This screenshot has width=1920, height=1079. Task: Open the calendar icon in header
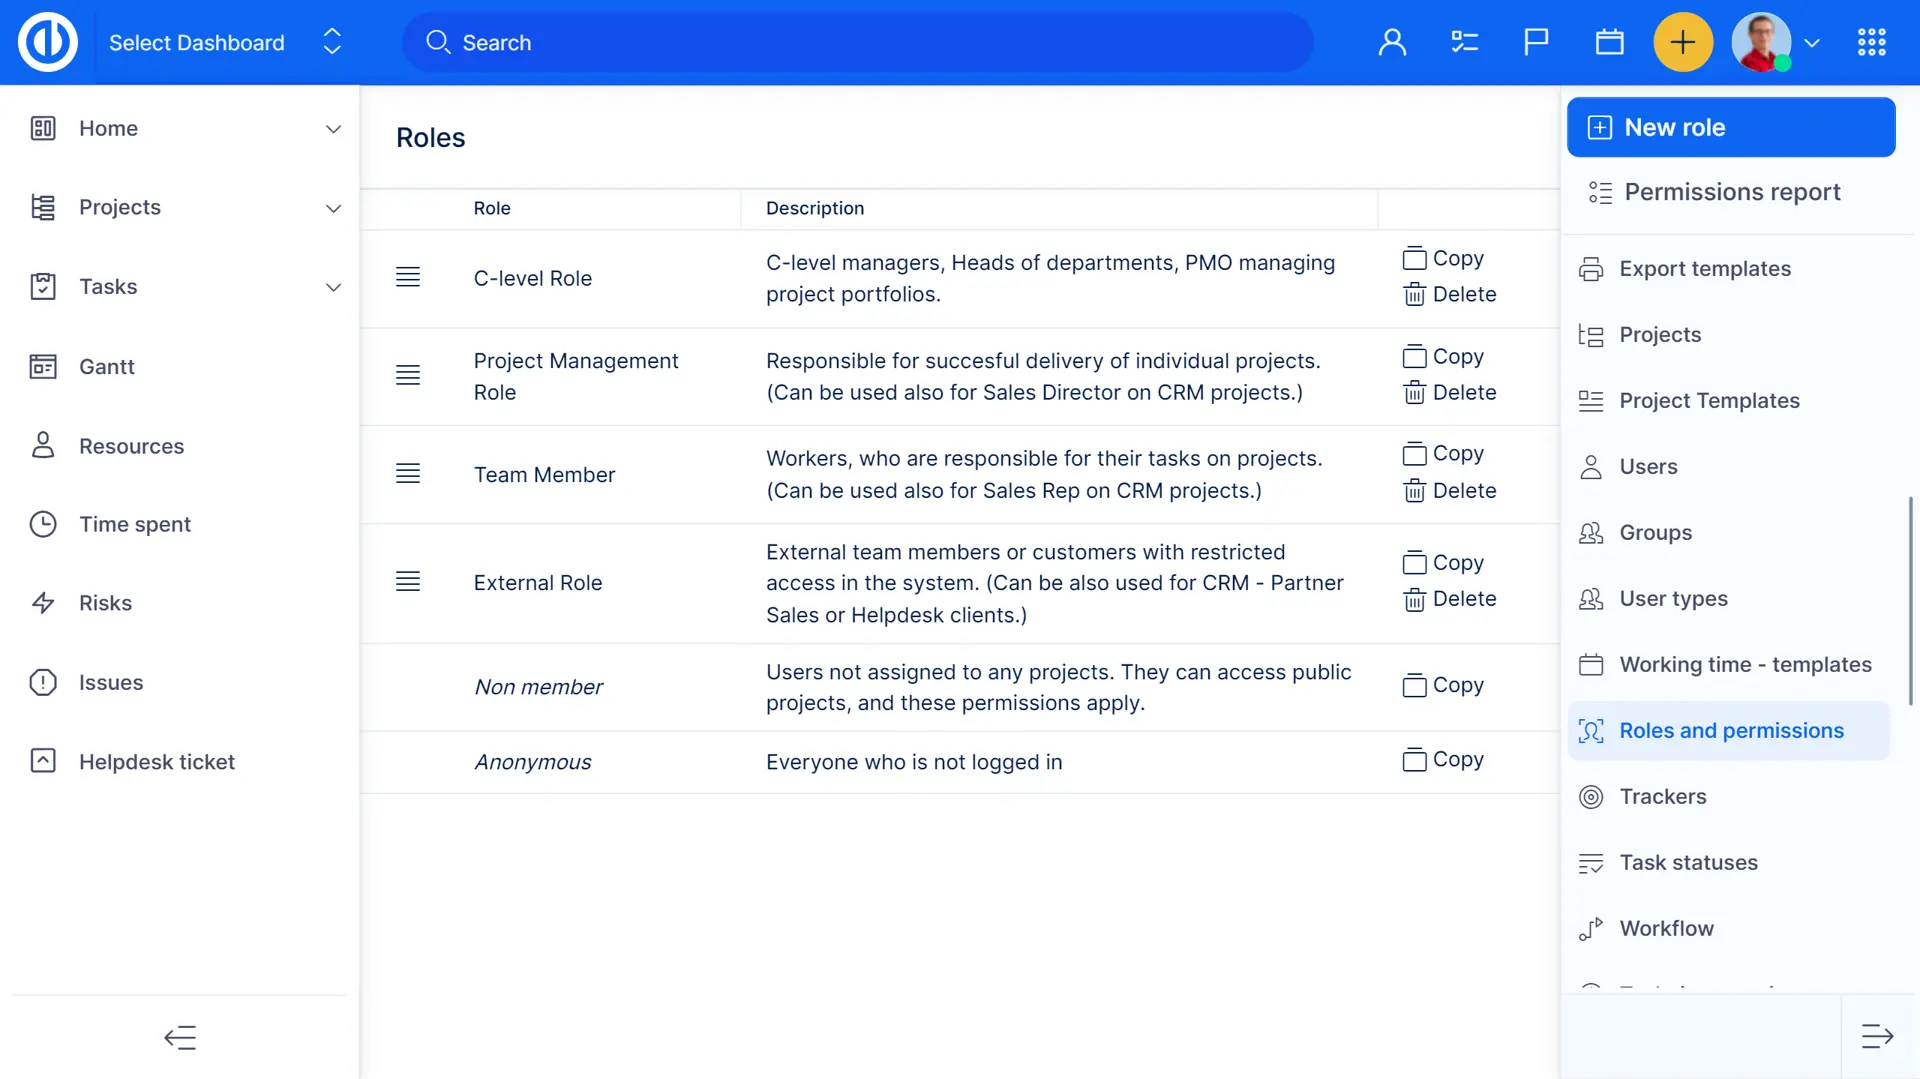point(1609,42)
